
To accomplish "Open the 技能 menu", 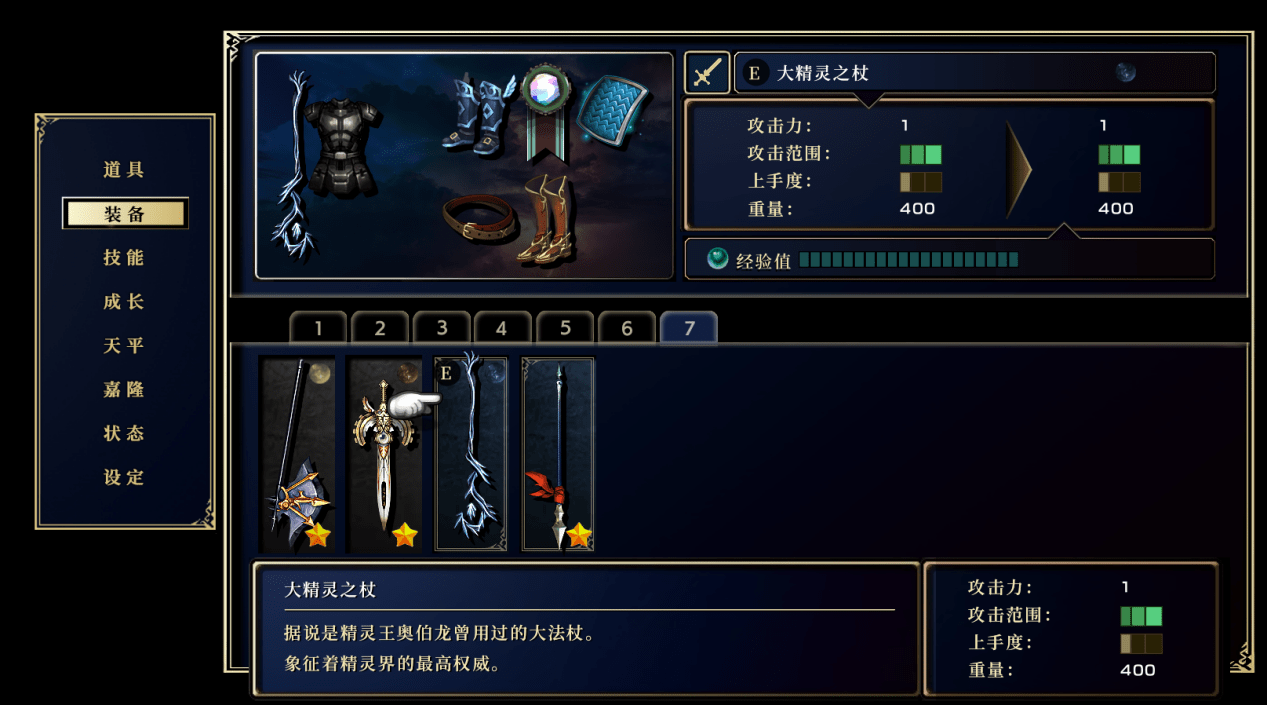I will (x=124, y=258).
